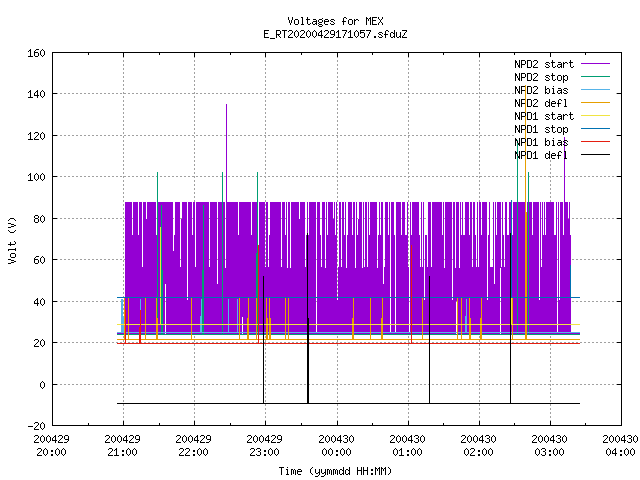Click the y-axis tick label 60
The image size is (640, 480).
click(39, 260)
